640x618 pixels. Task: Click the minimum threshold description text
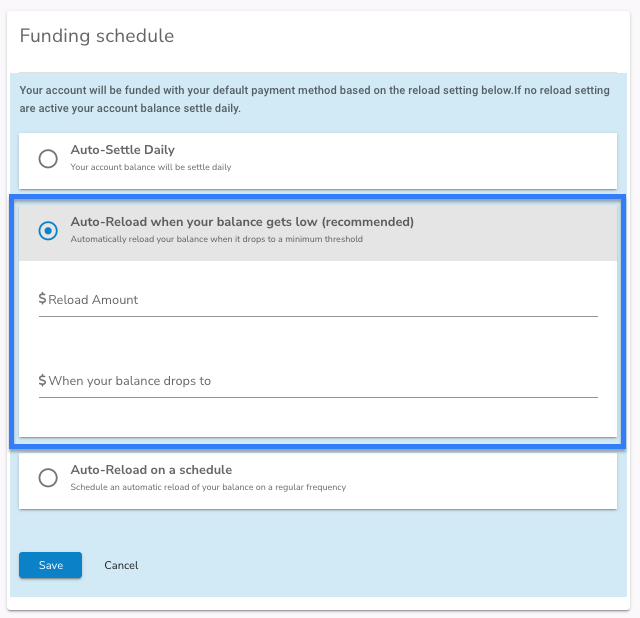tap(216, 239)
